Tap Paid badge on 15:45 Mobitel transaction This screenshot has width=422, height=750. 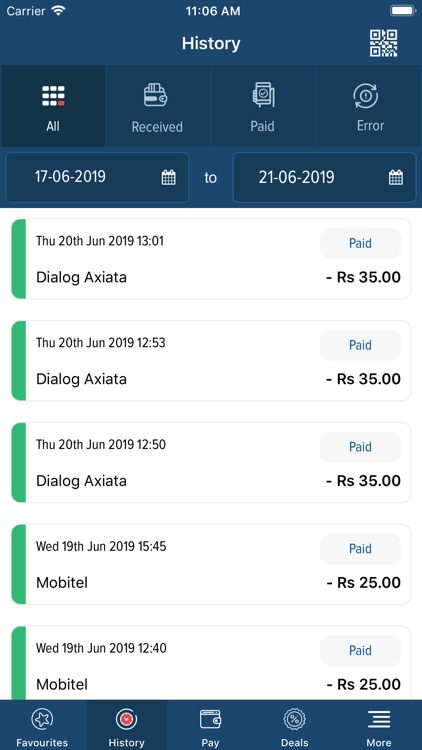(x=360, y=549)
